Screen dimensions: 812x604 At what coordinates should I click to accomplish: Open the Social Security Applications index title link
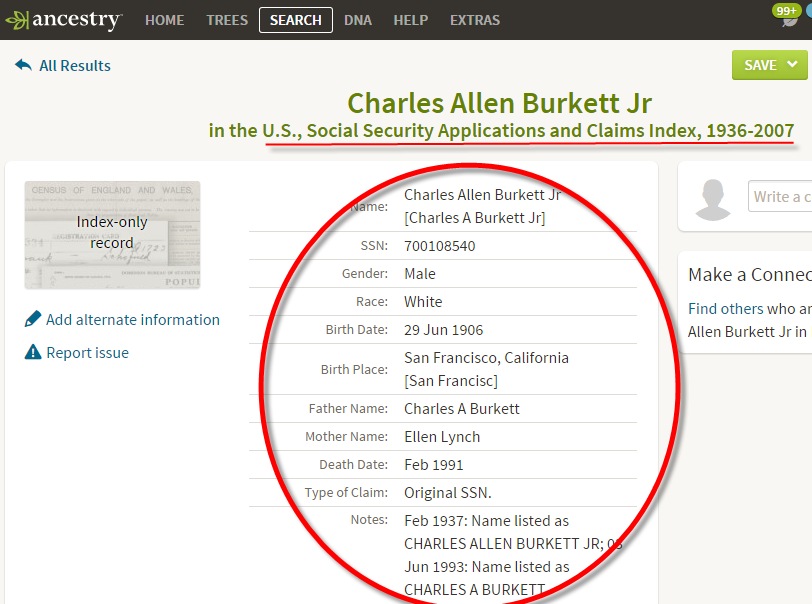click(496, 130)
